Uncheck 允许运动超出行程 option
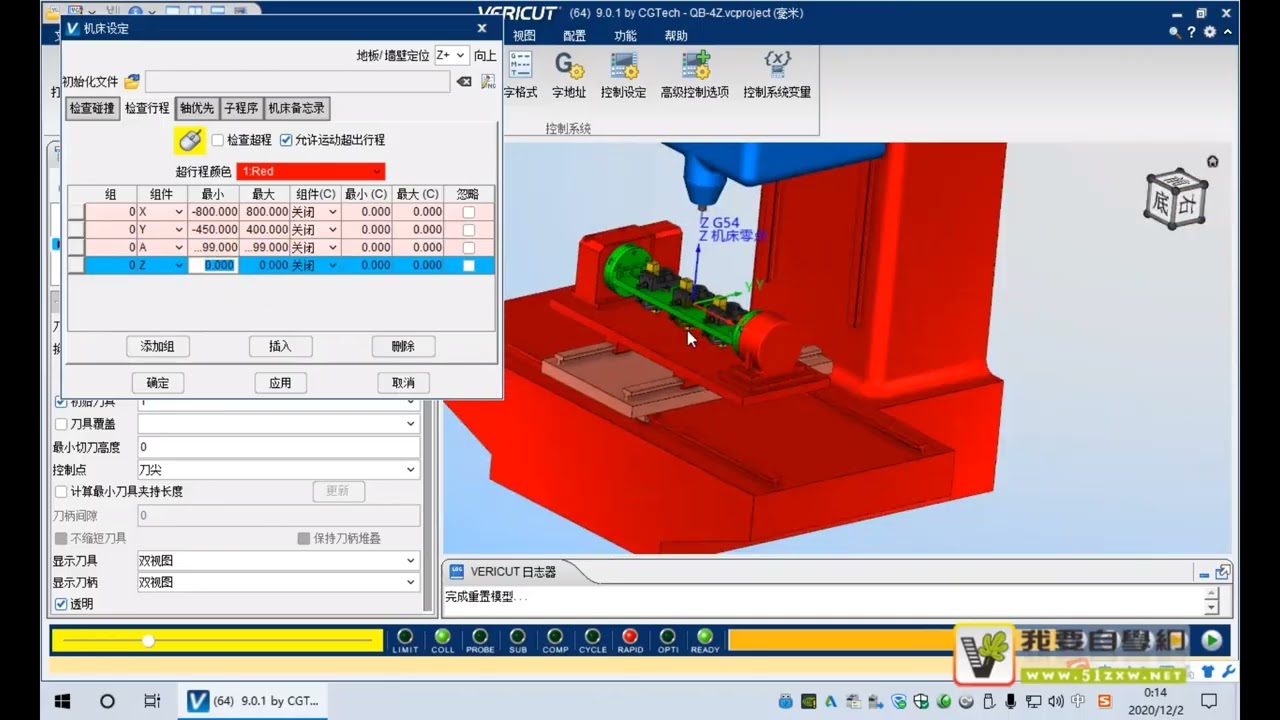The image size is (1280, 720). point(286,140)
